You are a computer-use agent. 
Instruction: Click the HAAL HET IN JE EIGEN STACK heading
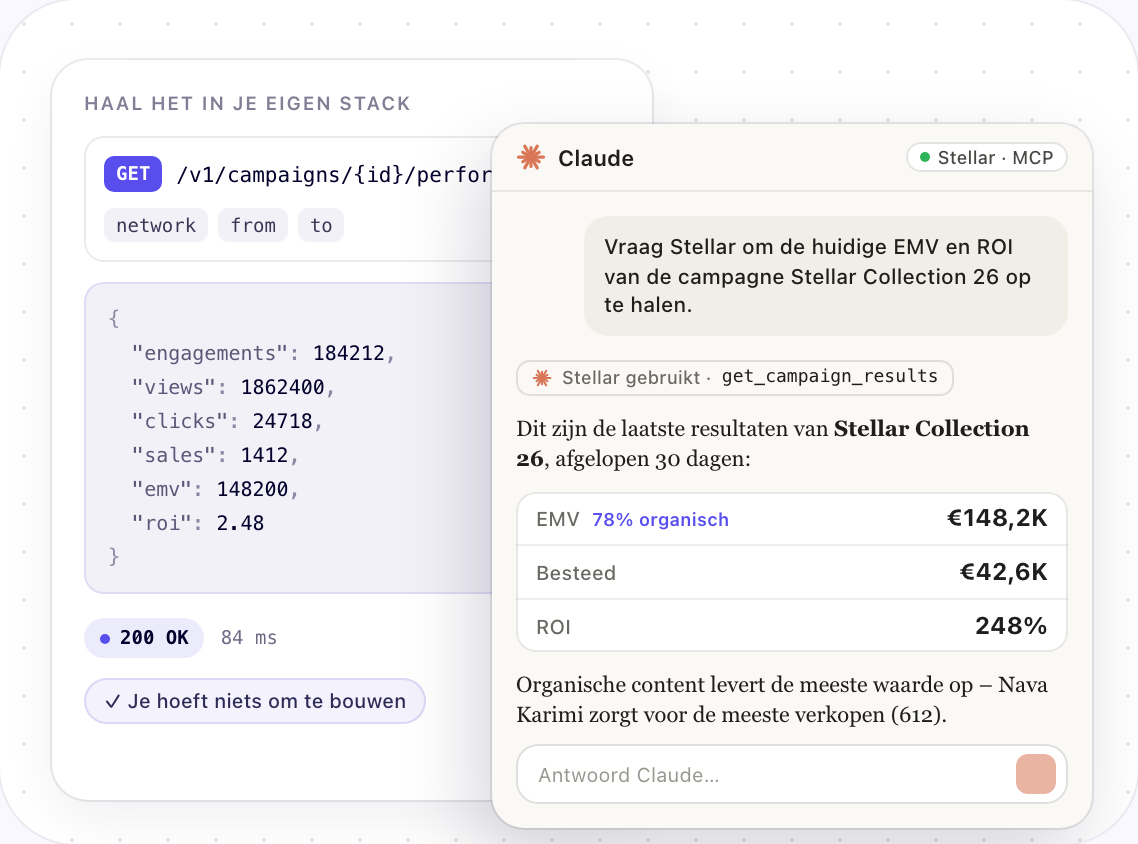click(x=247, y=104)
